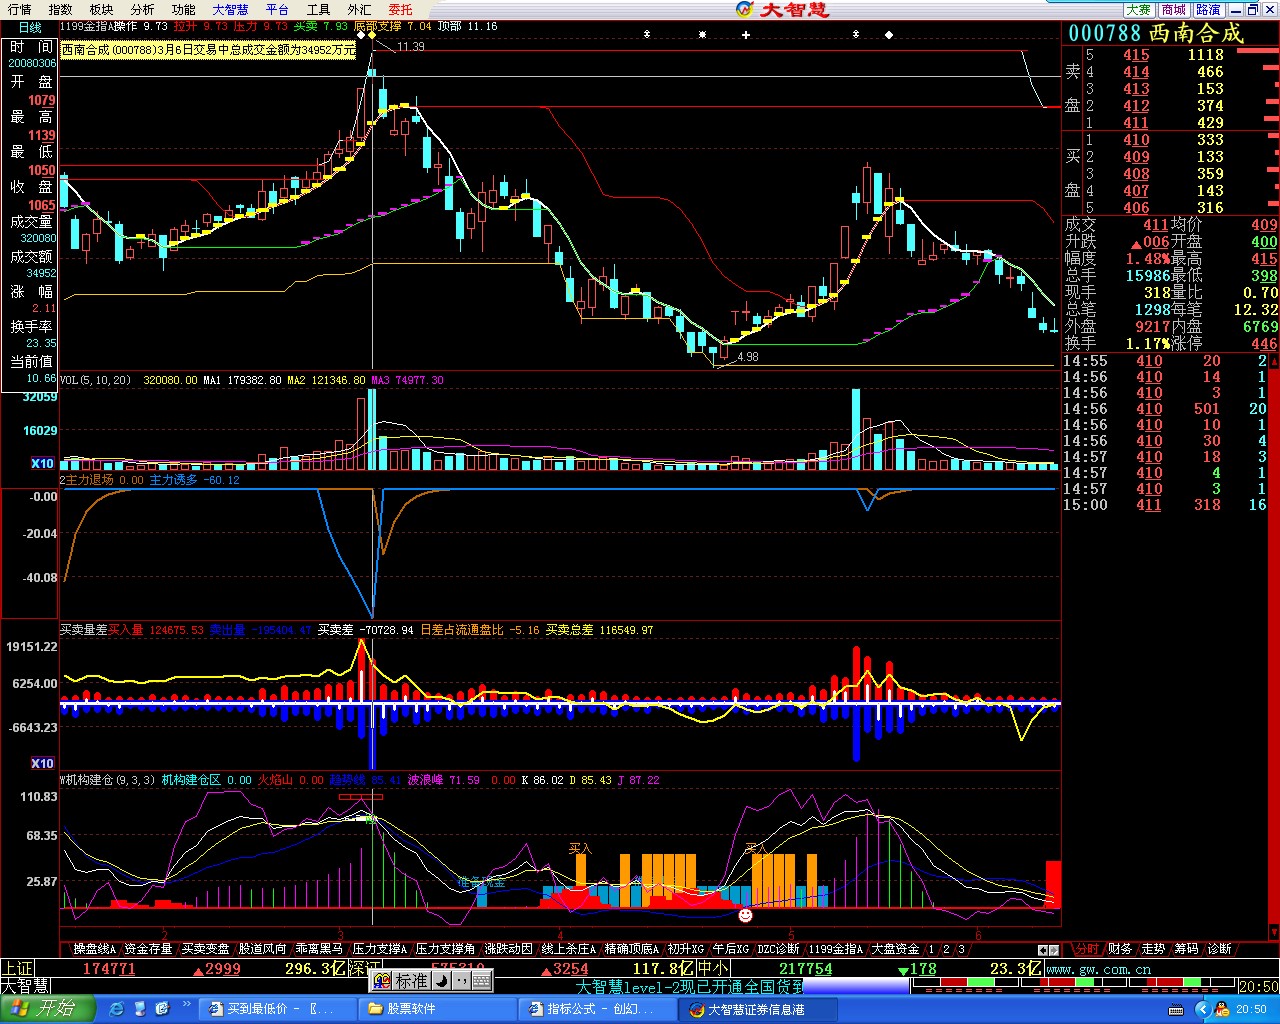Click 深证 index label in status bar
Viewport: 1280px width, 1024px height.
pos(365,968)
